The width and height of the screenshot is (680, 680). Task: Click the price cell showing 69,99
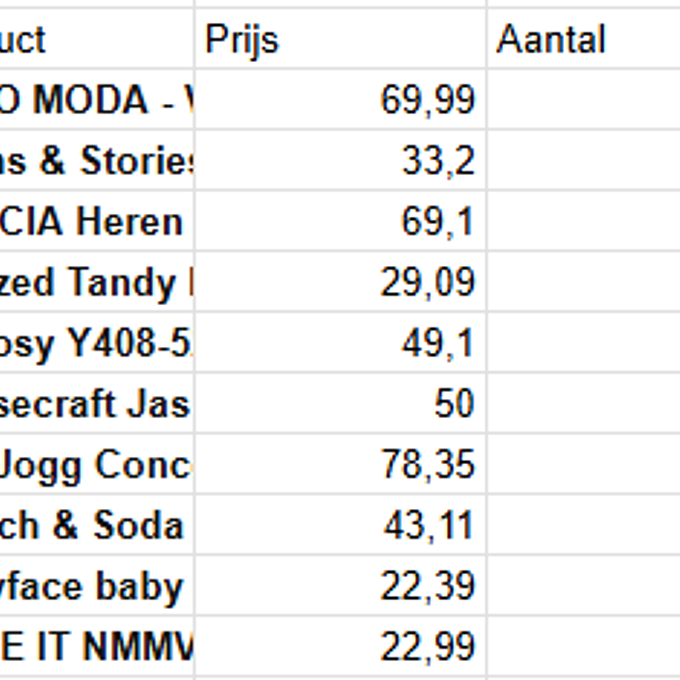[340, 100]
